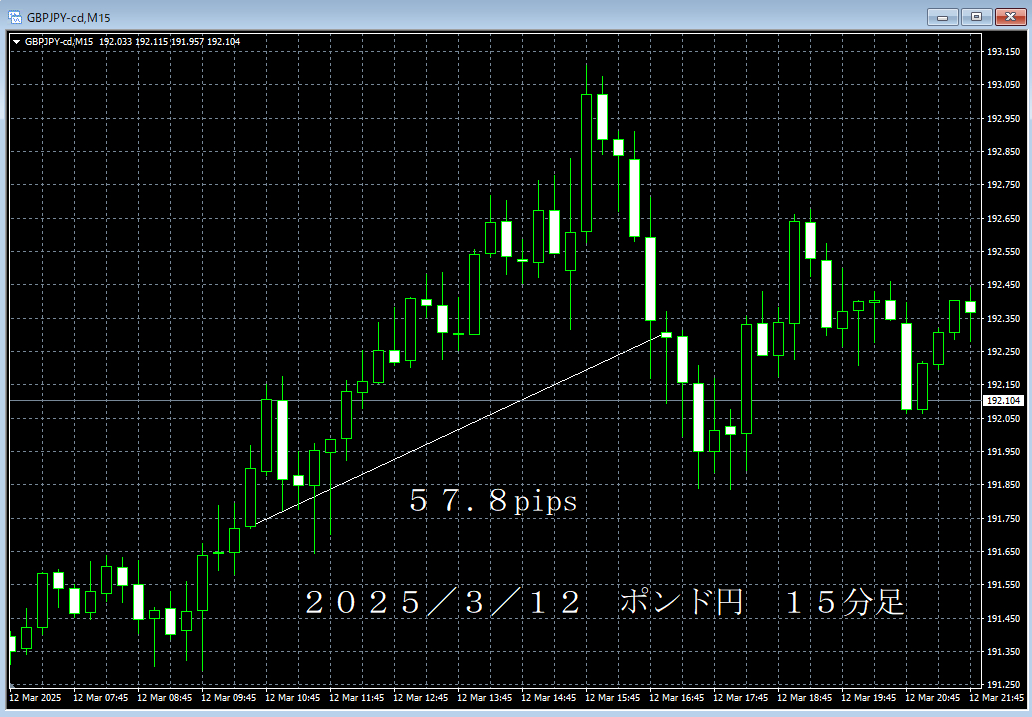This screenshot has height=717, width=1032.
Task: Expand the triangle beside GBPJPY-cd,M15 label
Action: click(x=16, y=41)
